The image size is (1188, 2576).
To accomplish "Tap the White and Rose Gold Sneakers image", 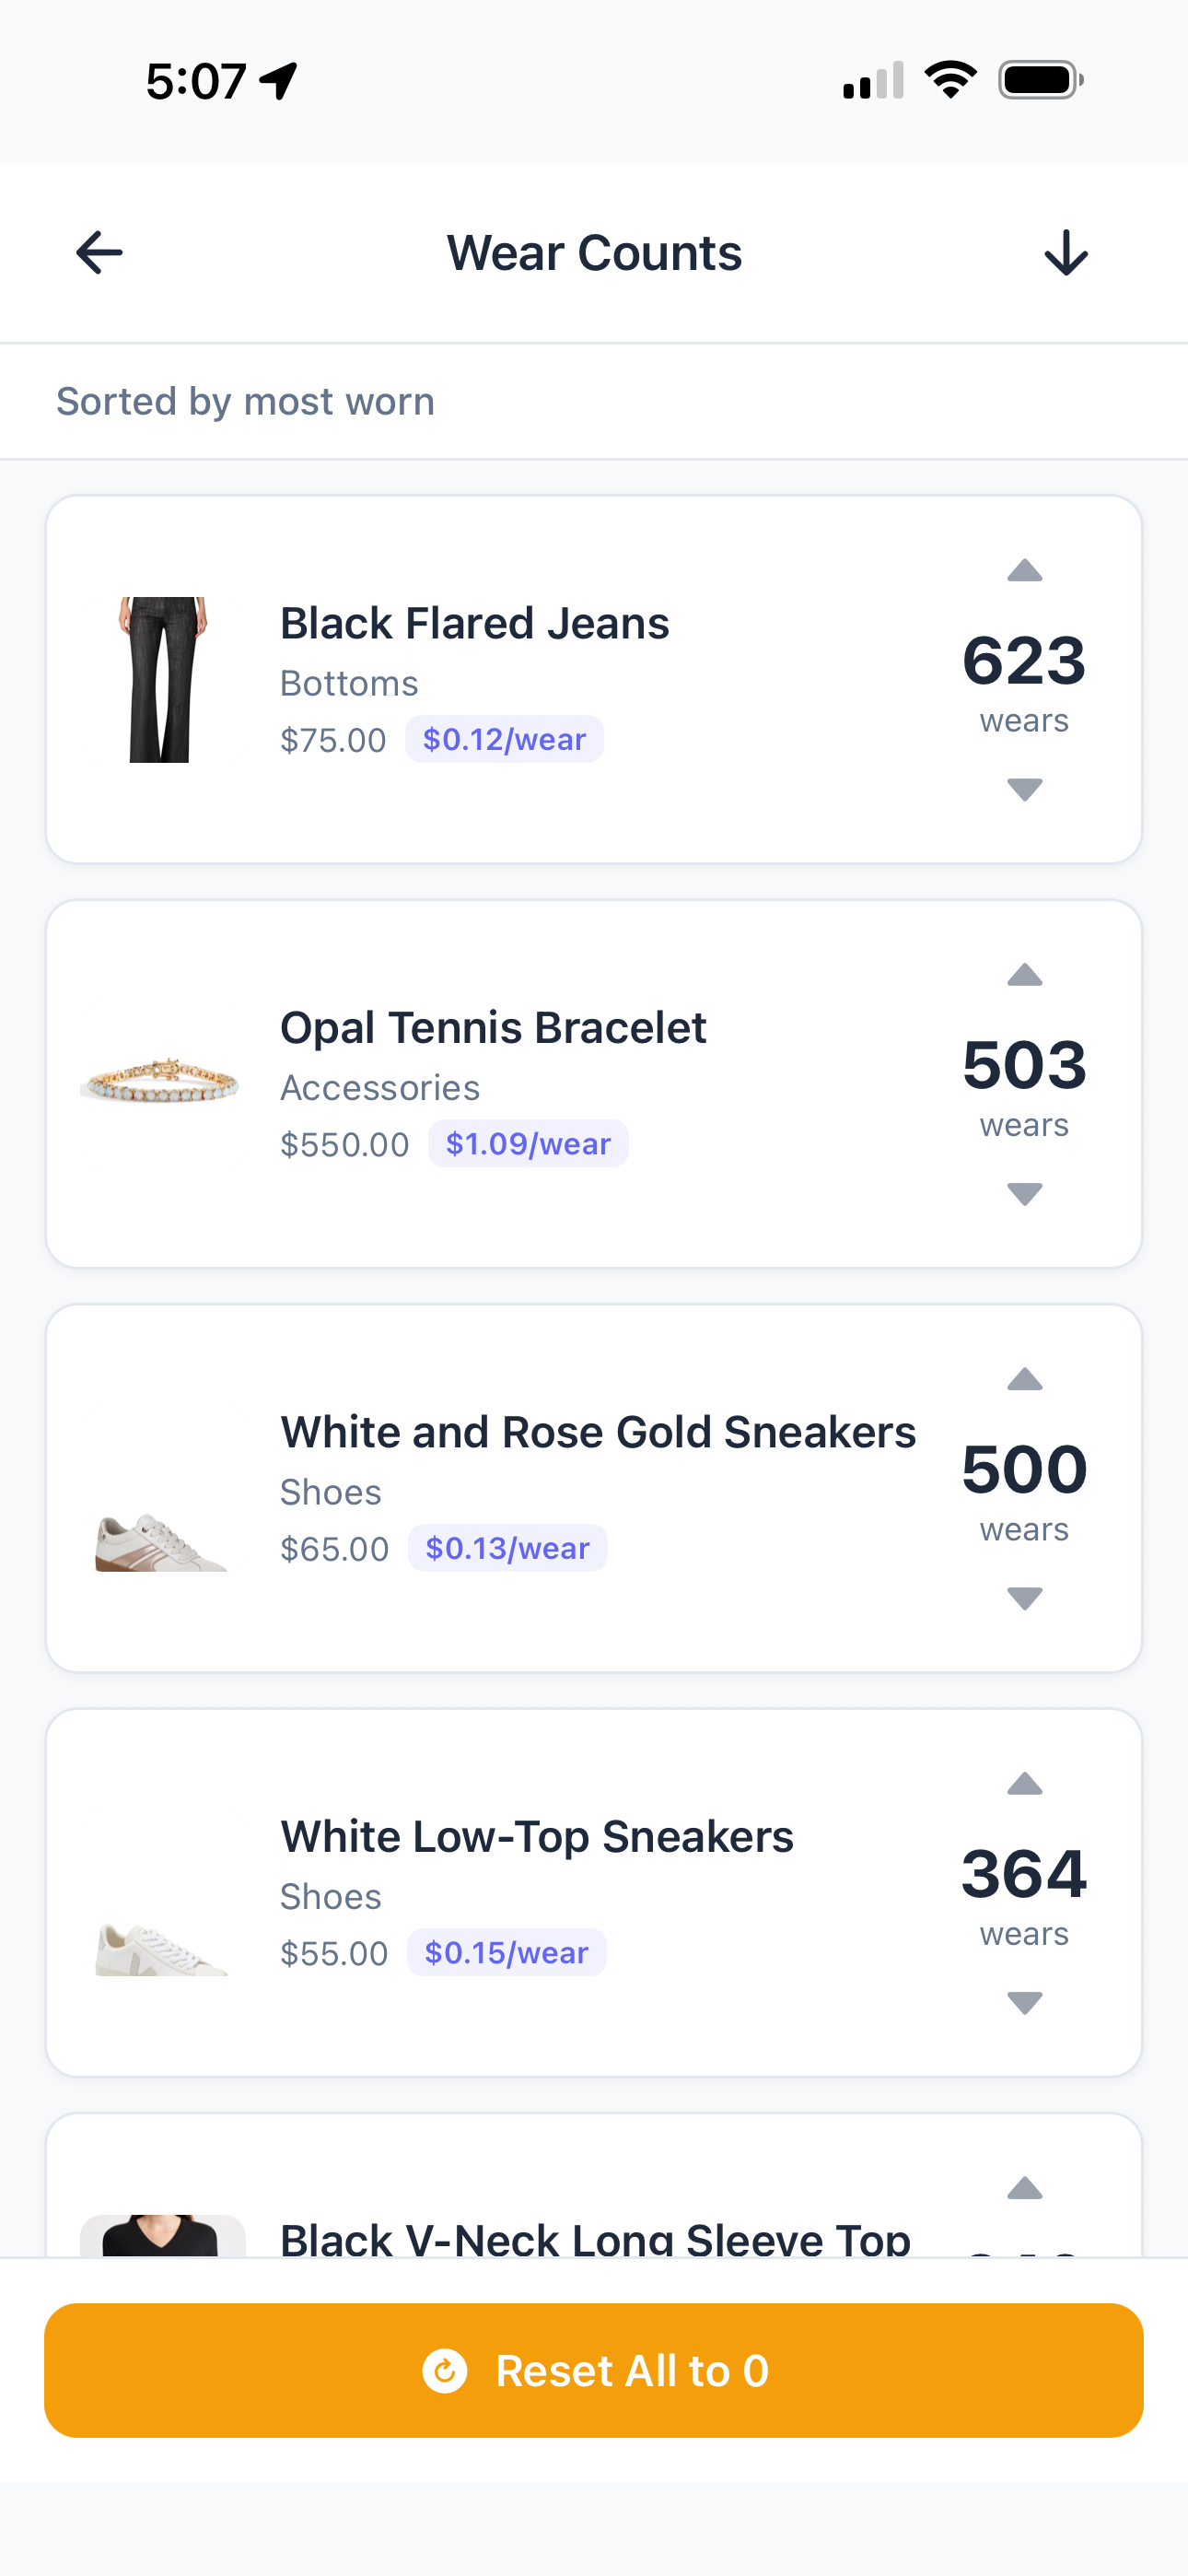I will (162, 1542).
